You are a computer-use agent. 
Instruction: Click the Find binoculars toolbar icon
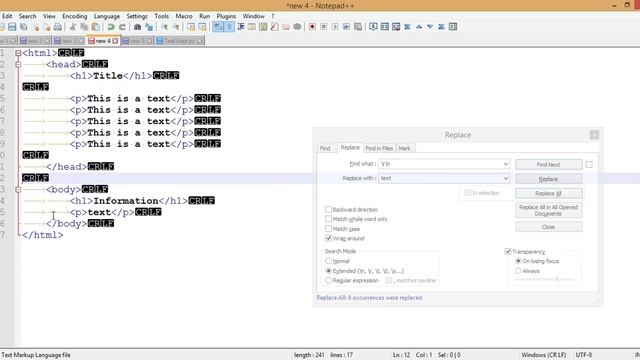coord(138,27)
